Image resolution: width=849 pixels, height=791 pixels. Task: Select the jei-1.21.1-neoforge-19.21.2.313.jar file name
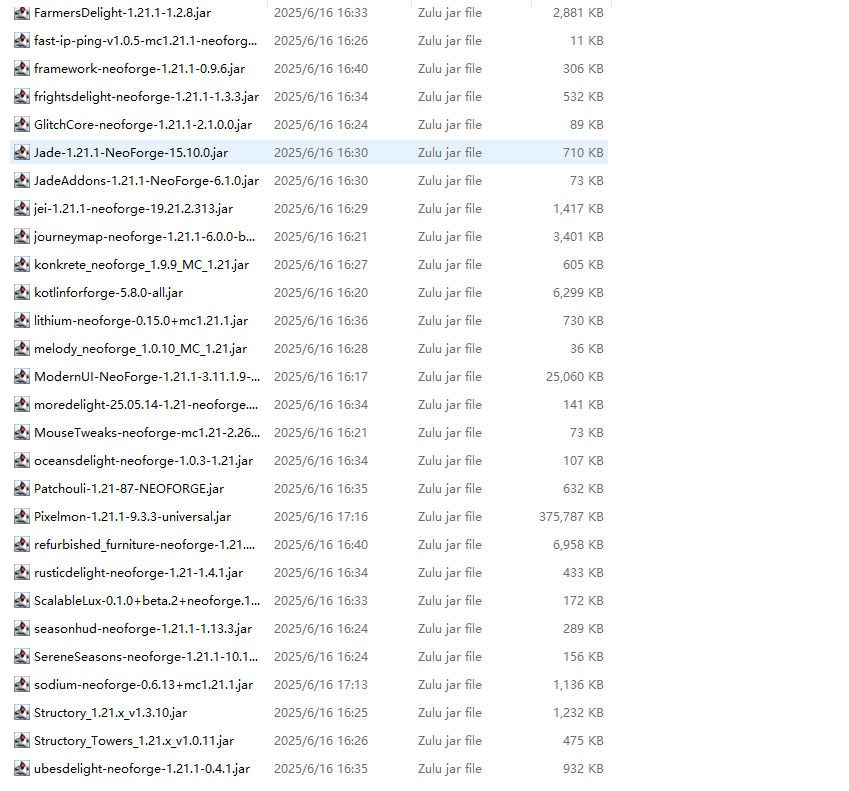click(x=133, y=209)
